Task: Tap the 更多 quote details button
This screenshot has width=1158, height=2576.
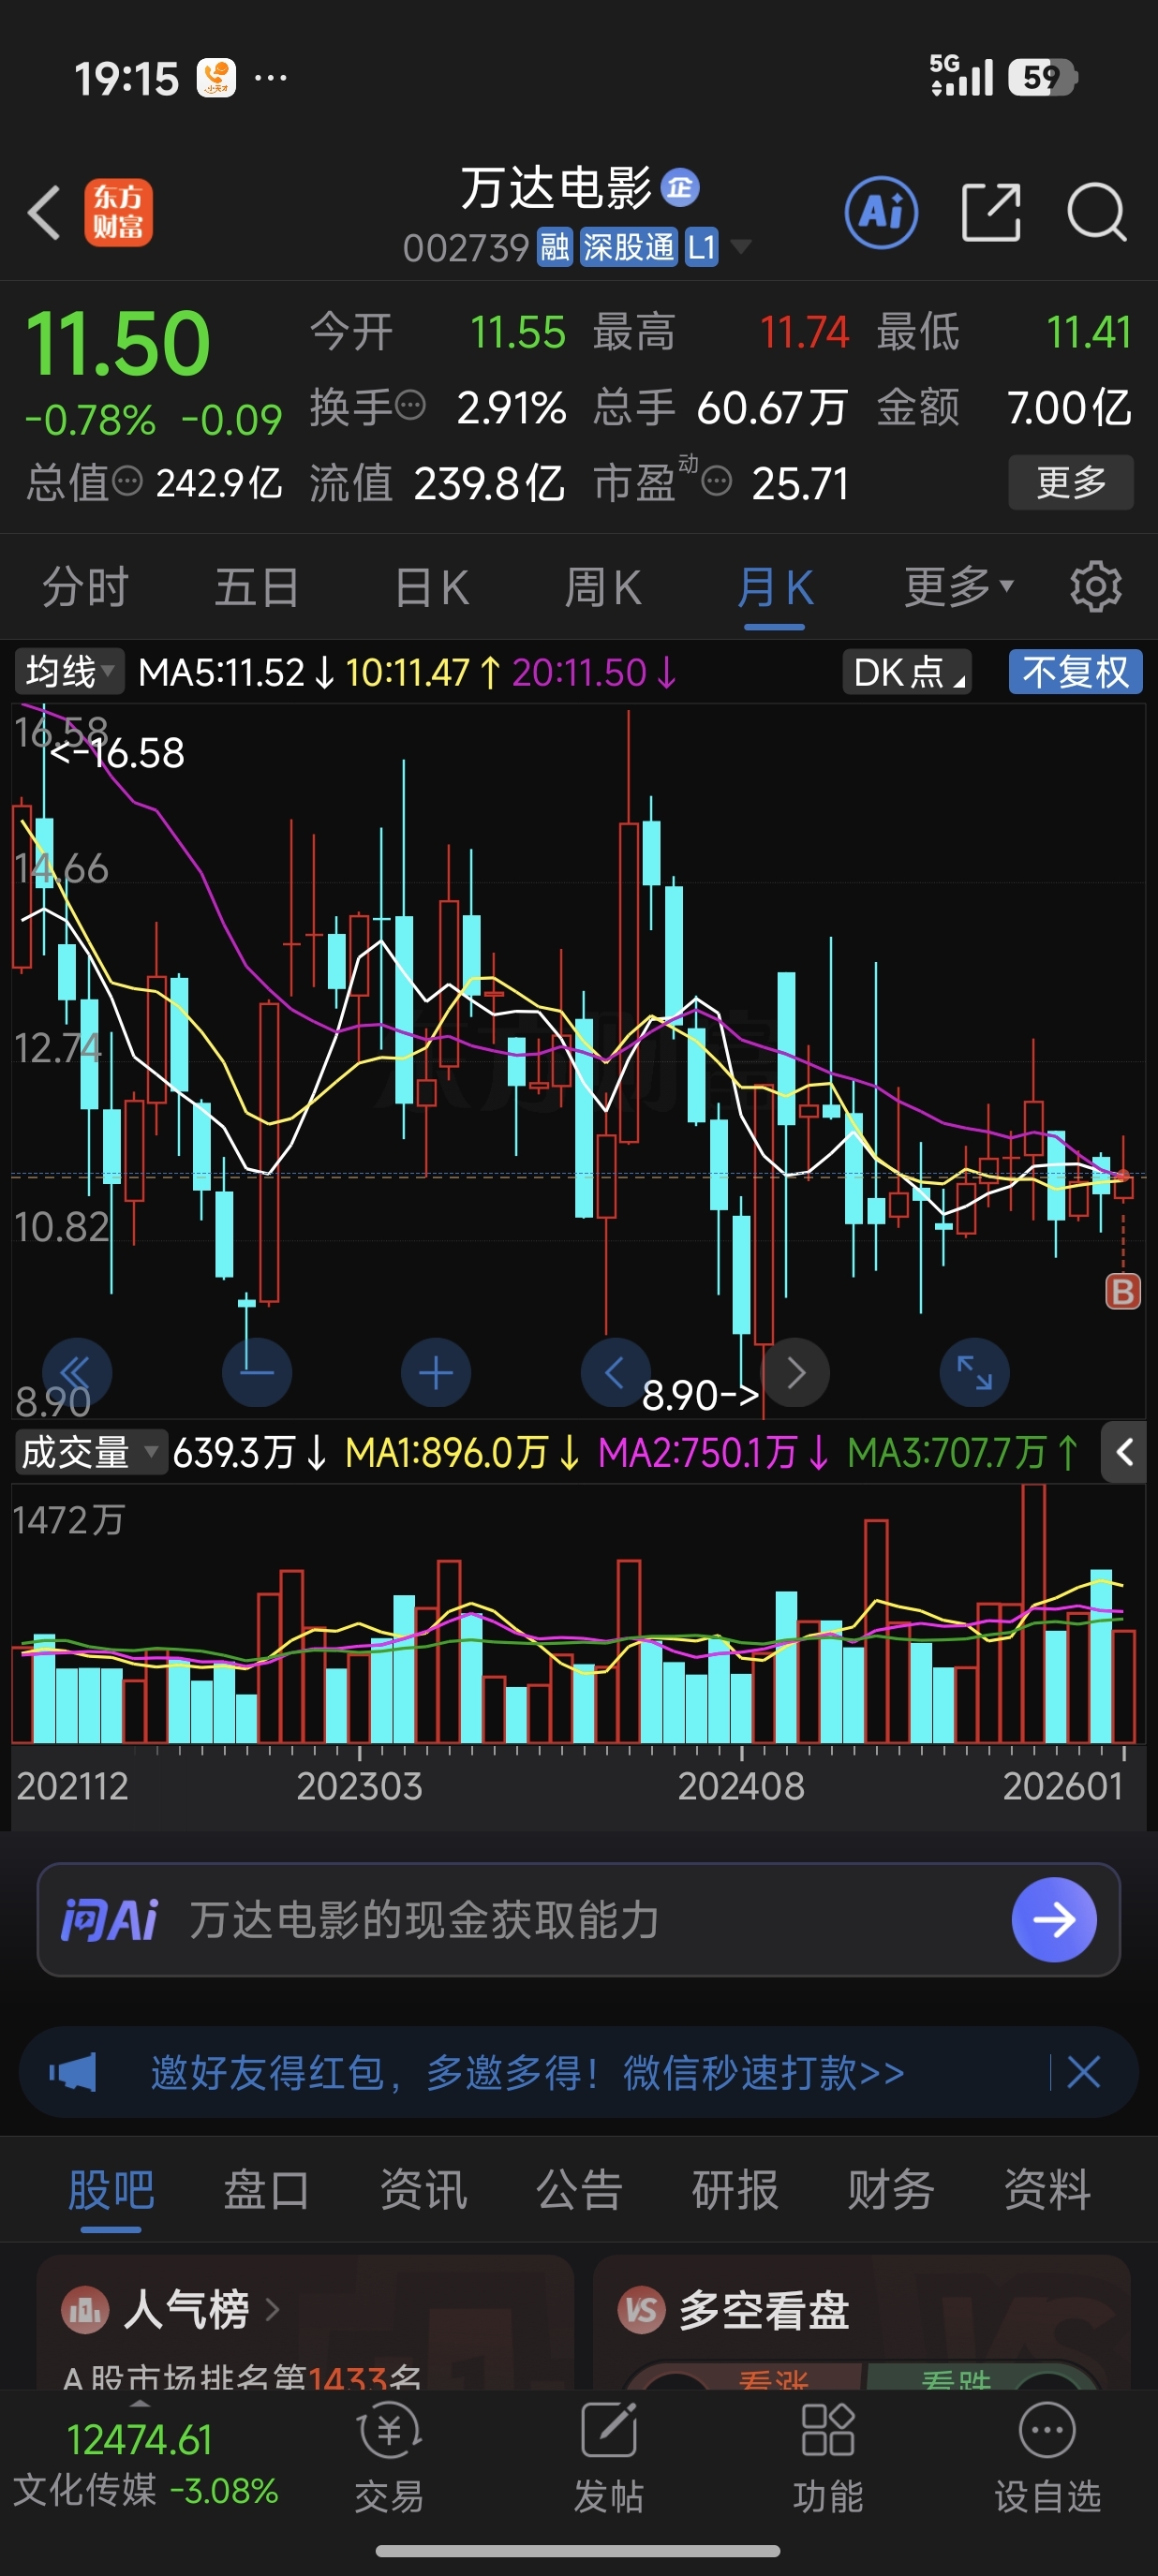Action: 1071,482
